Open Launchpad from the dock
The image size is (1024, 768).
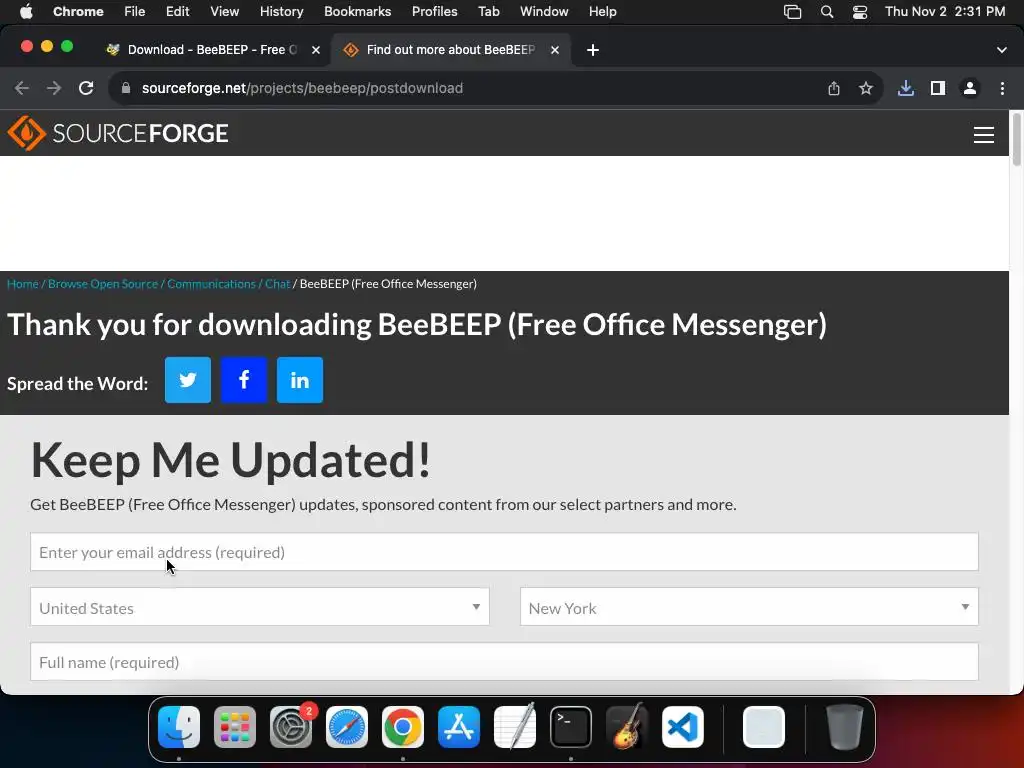point(235,727)
